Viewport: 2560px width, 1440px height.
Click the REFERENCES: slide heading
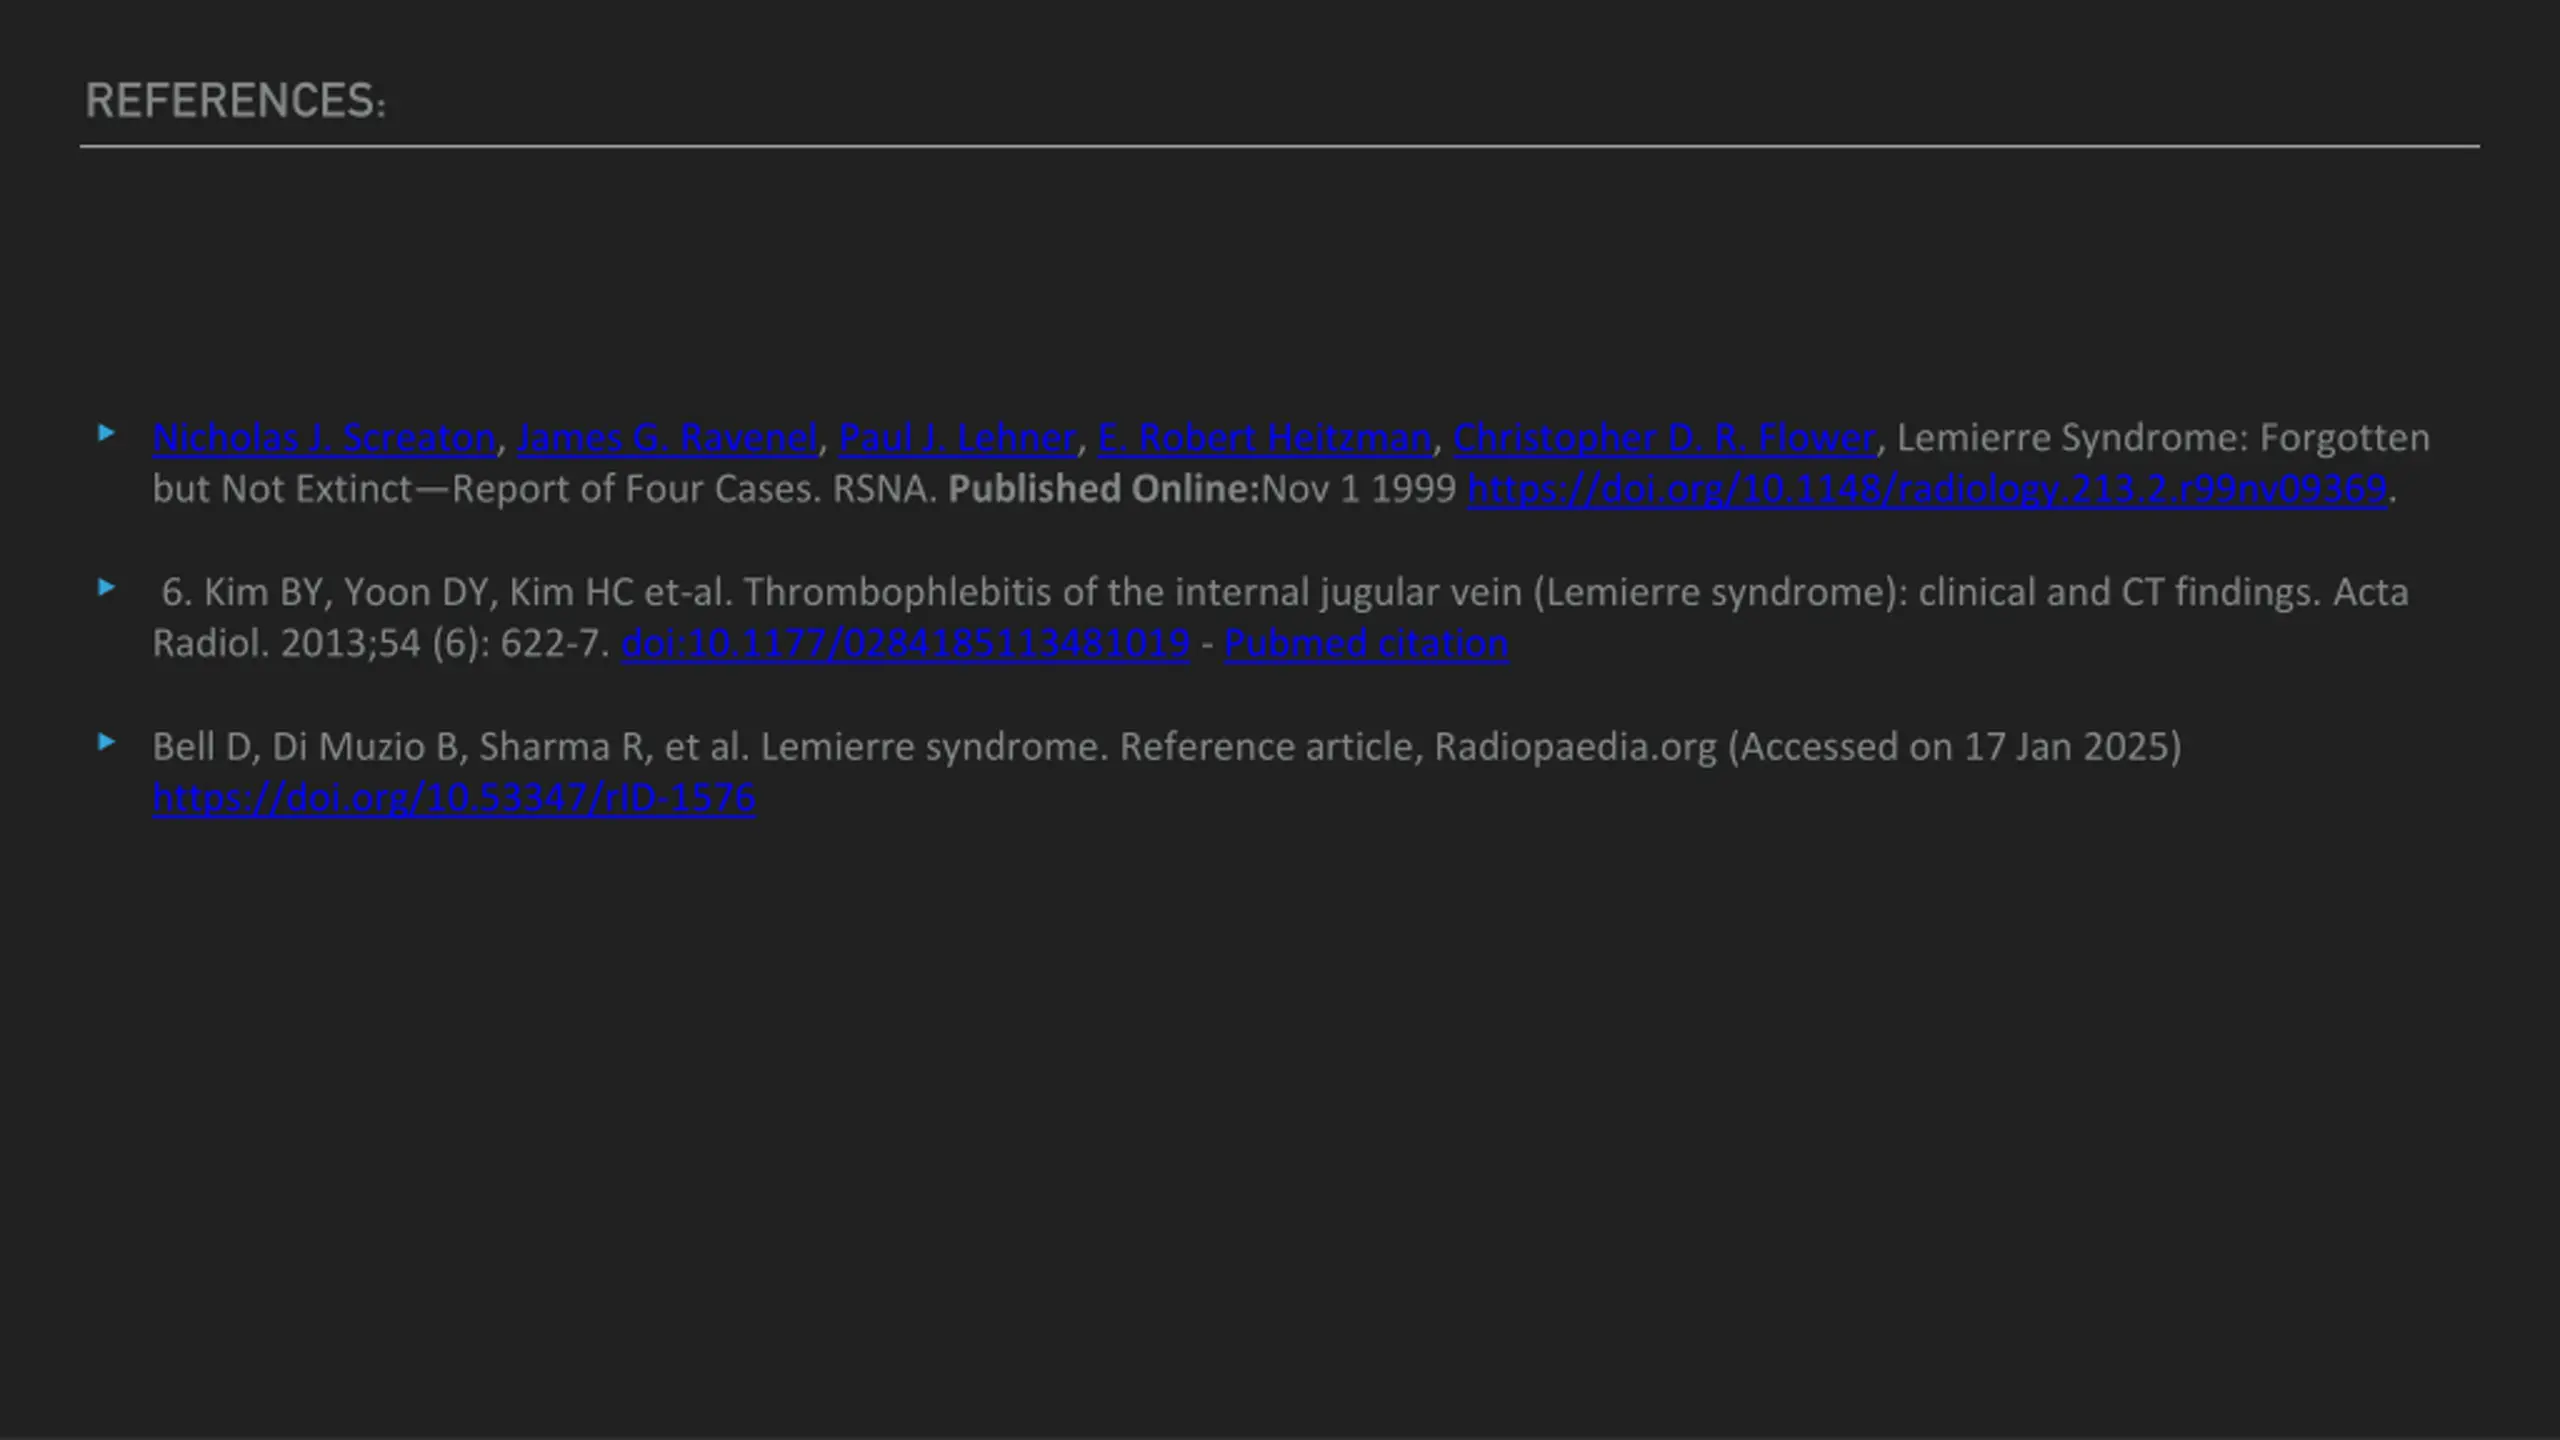(235, 101)
